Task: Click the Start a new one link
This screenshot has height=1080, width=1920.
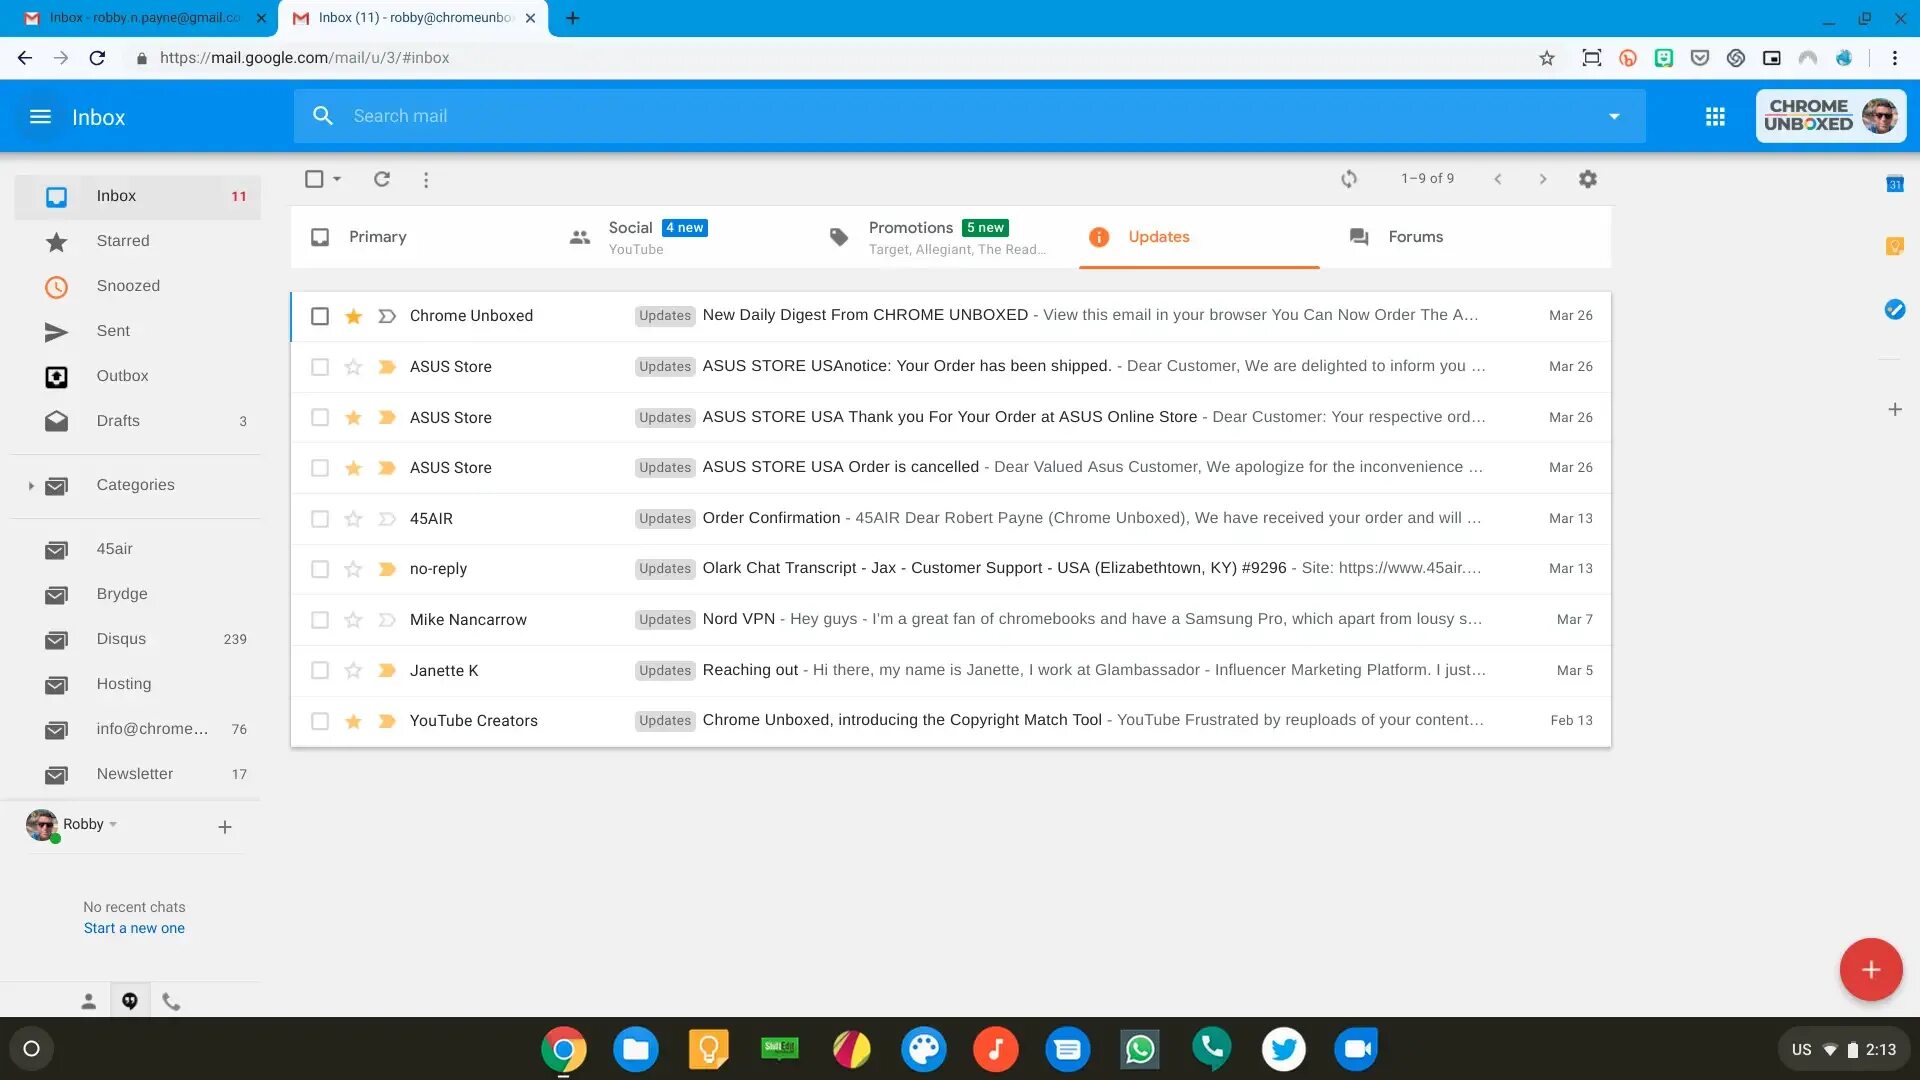Action: (x=134, y=928)
